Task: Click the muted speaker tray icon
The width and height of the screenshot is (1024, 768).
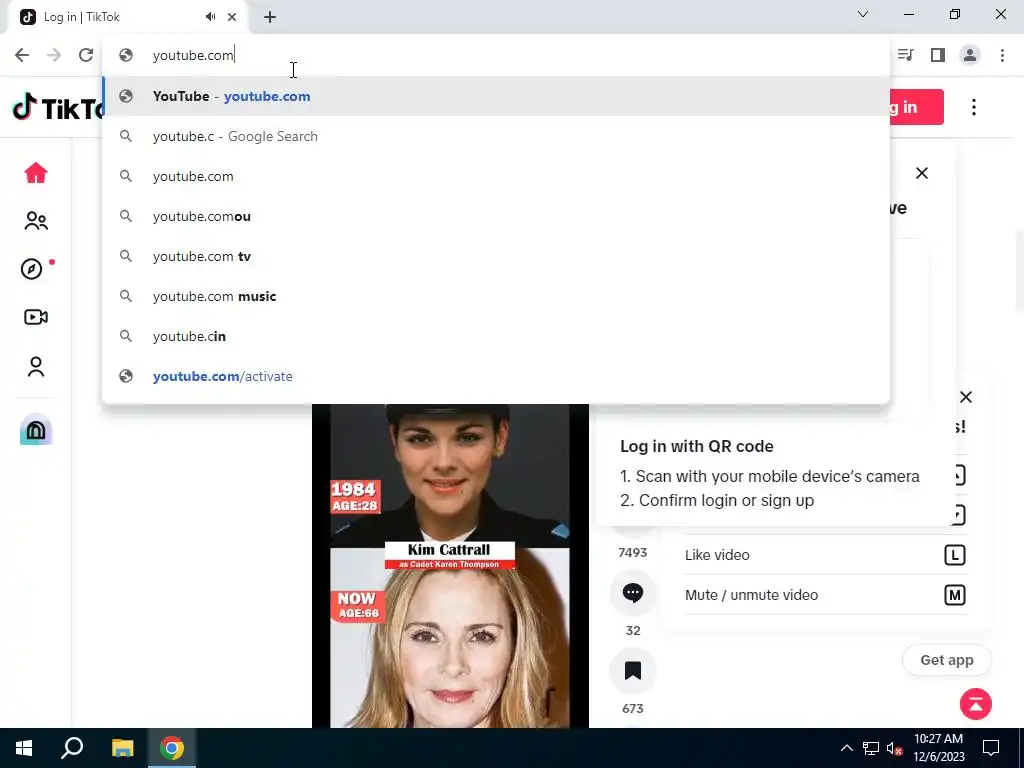Action: 895,748
